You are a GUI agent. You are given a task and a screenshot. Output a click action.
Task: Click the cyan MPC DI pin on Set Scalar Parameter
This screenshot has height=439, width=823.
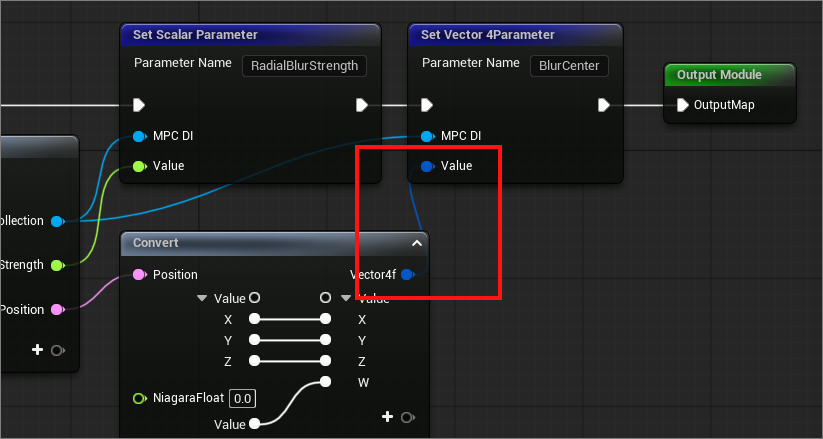(x=139, y=135)
